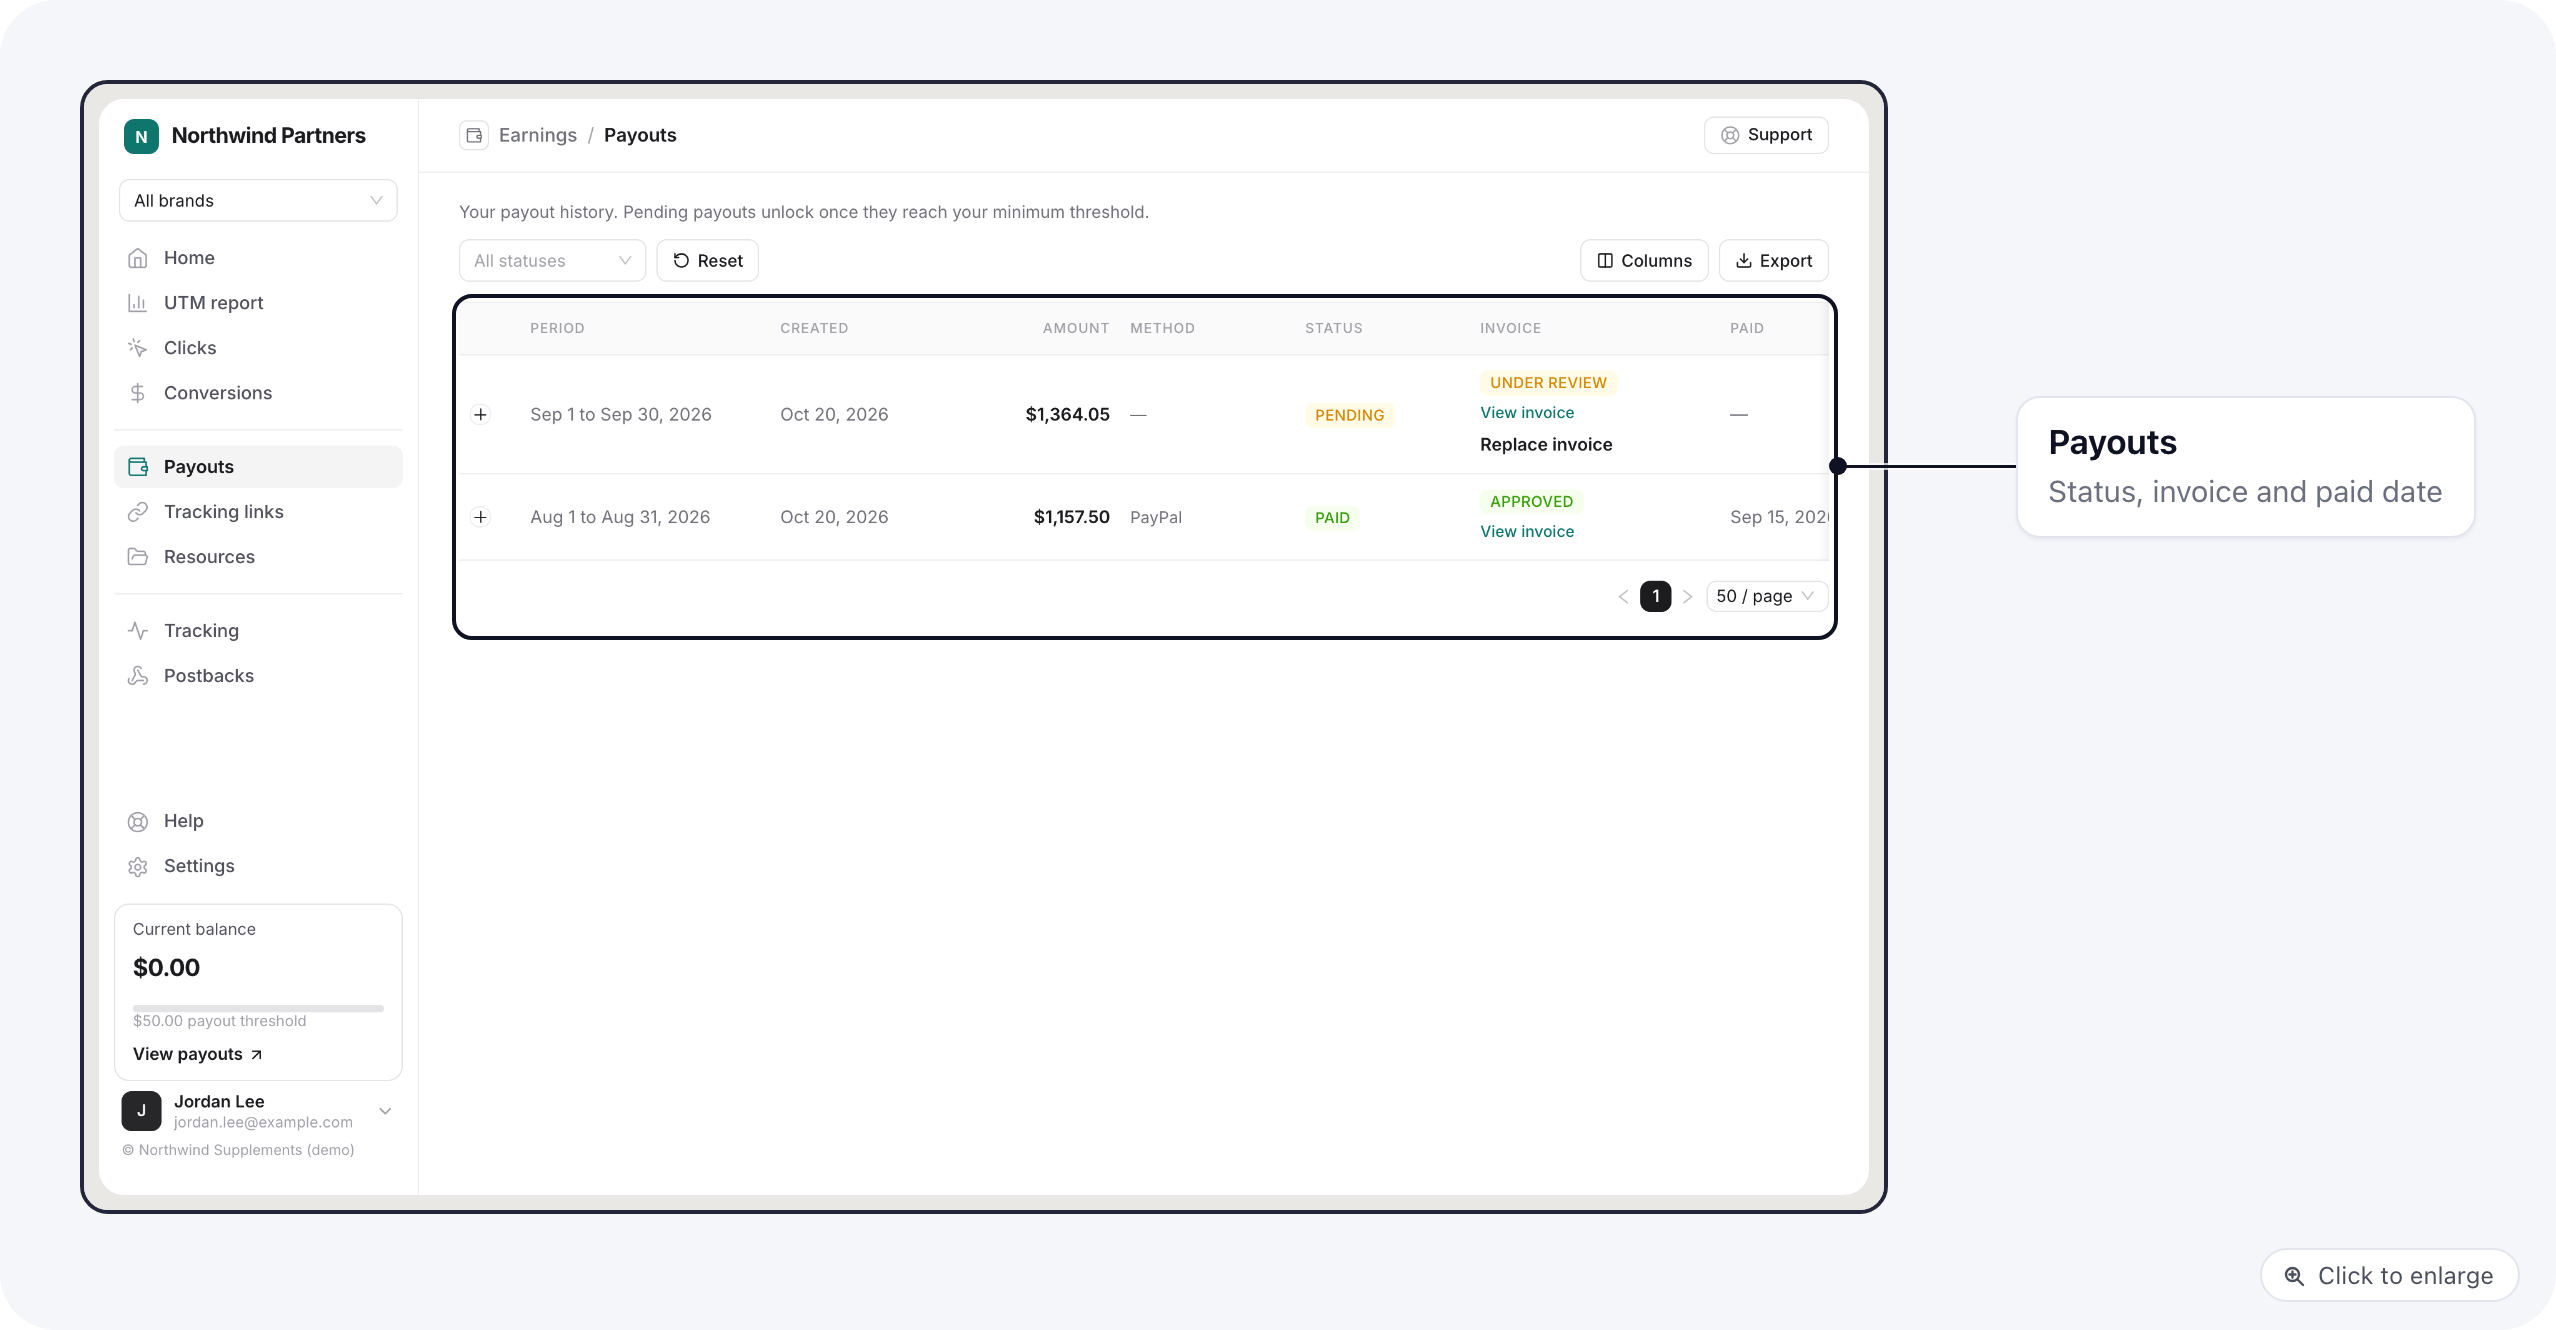This screenshot has width=2556, height=1330.
Task: Click the Conversions dollar icon
Action: (x=138, y=393)
